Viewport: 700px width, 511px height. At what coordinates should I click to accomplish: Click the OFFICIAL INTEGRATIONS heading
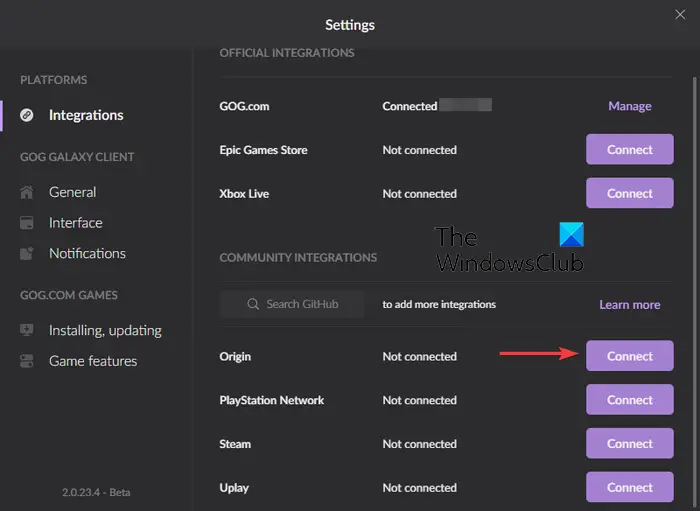click(x=287, y=53)
